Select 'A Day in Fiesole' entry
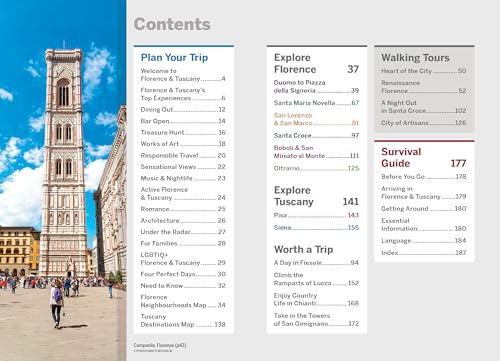 [316, 263]
